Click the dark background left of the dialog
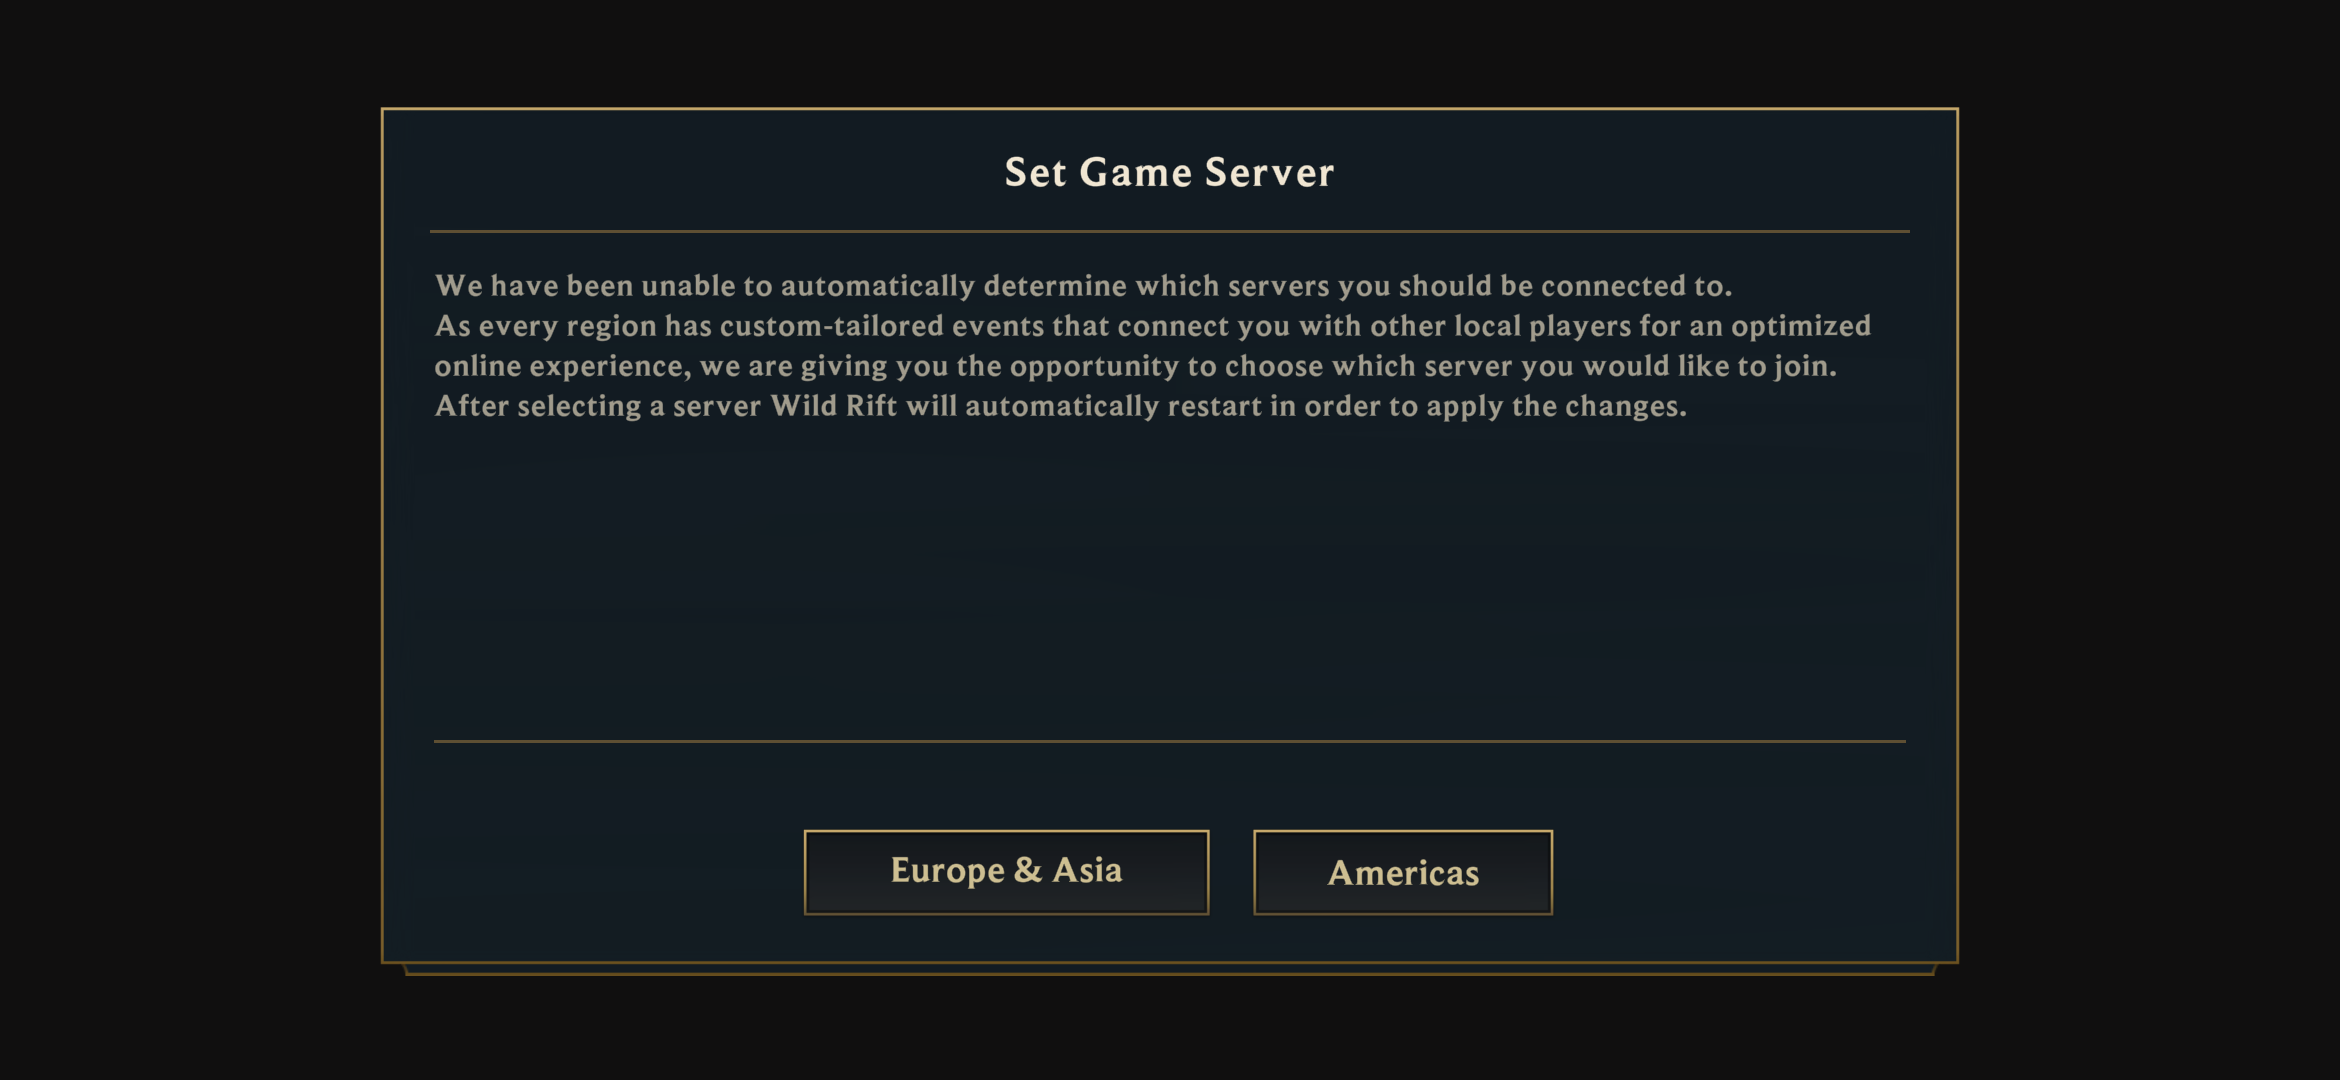This screenshot has width=2340, height=1080. 190,540
